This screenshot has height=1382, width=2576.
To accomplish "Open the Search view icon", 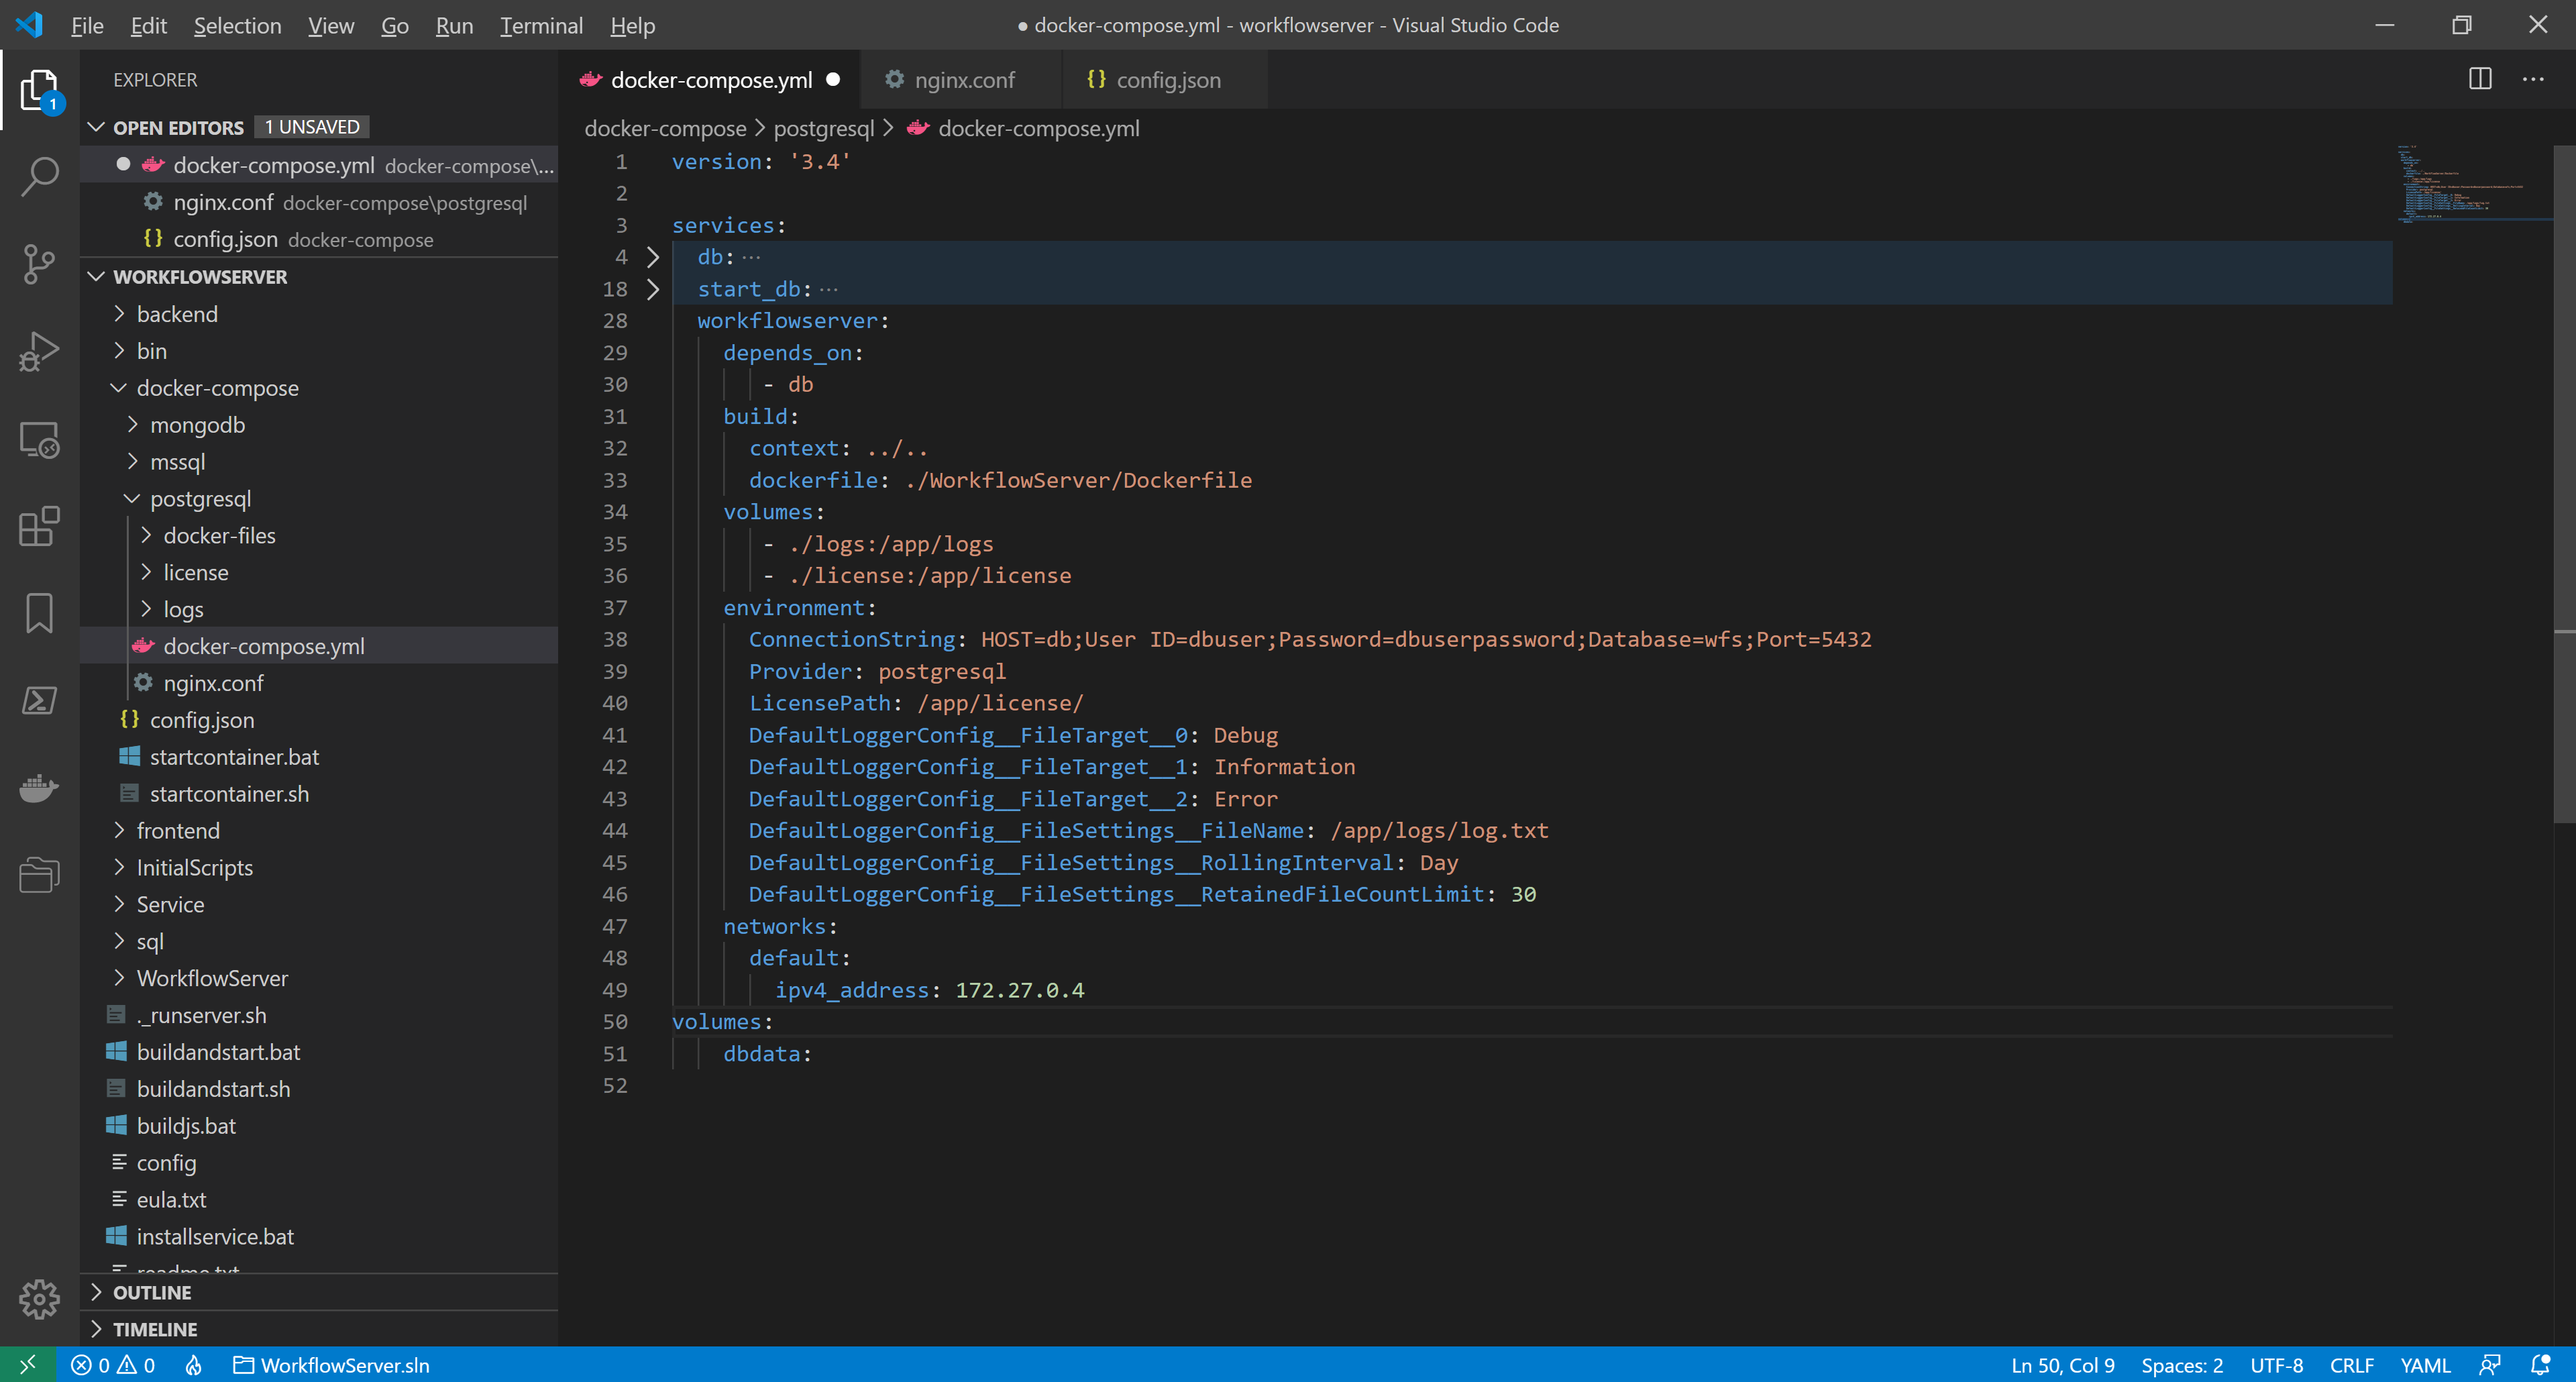I will (39, 176).
